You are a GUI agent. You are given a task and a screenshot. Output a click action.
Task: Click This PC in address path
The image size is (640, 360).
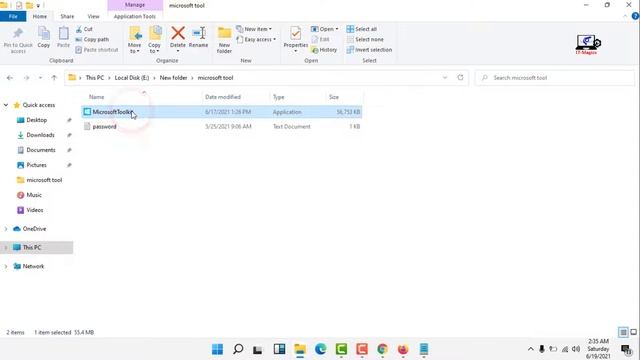click(x=95, y=78)
